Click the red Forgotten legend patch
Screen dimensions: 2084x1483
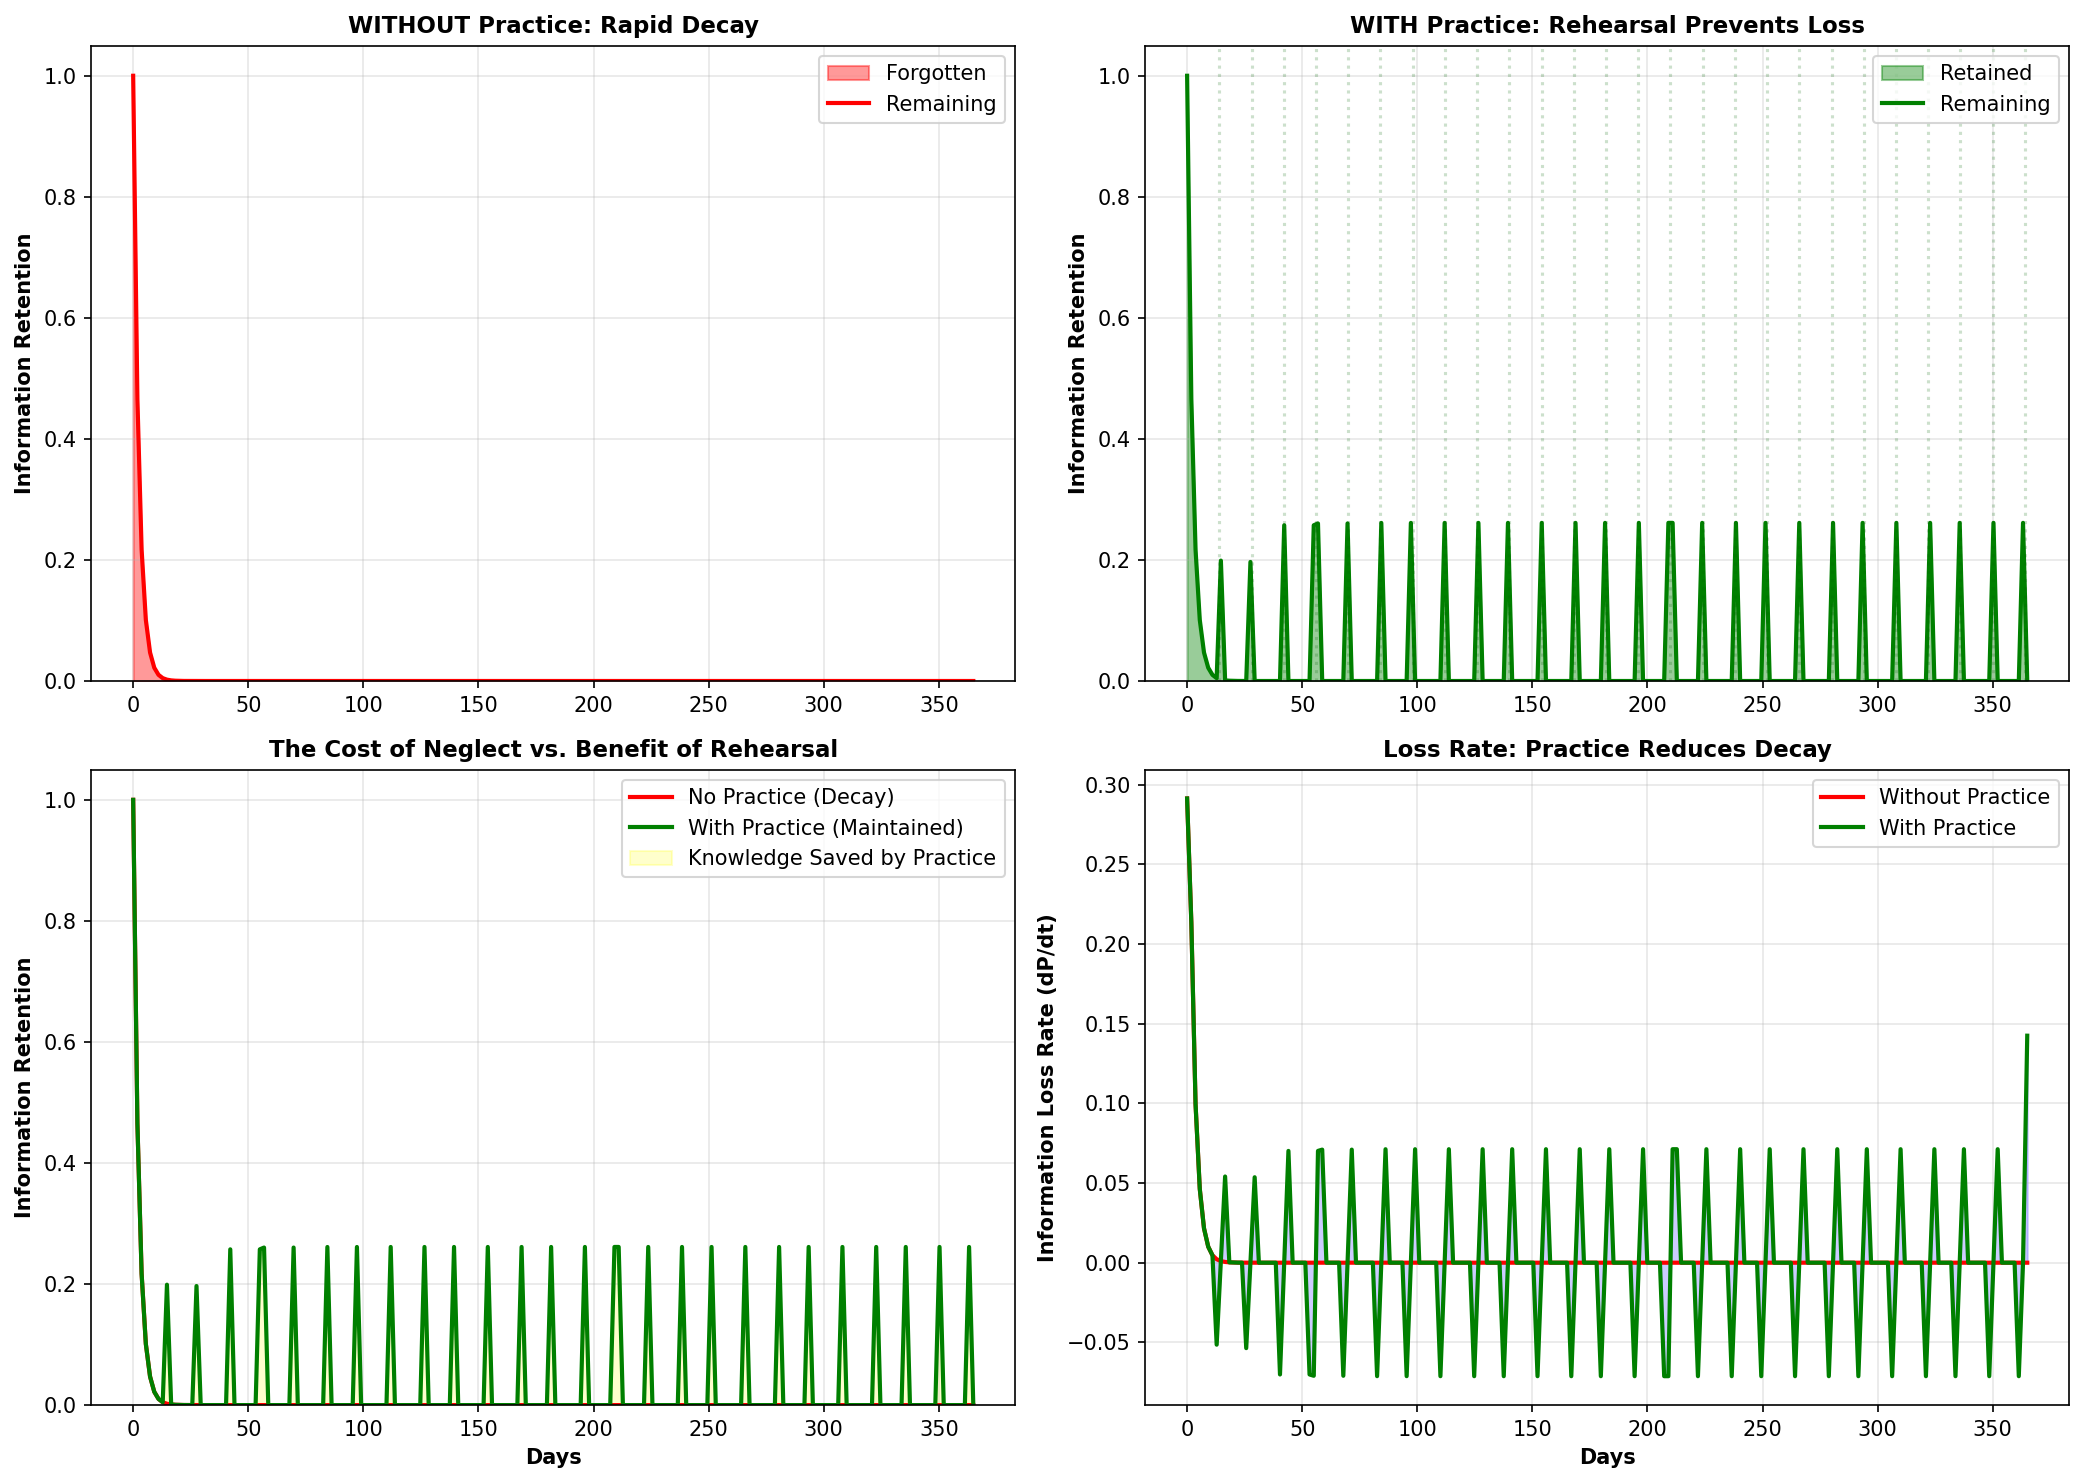click(848, 73)
